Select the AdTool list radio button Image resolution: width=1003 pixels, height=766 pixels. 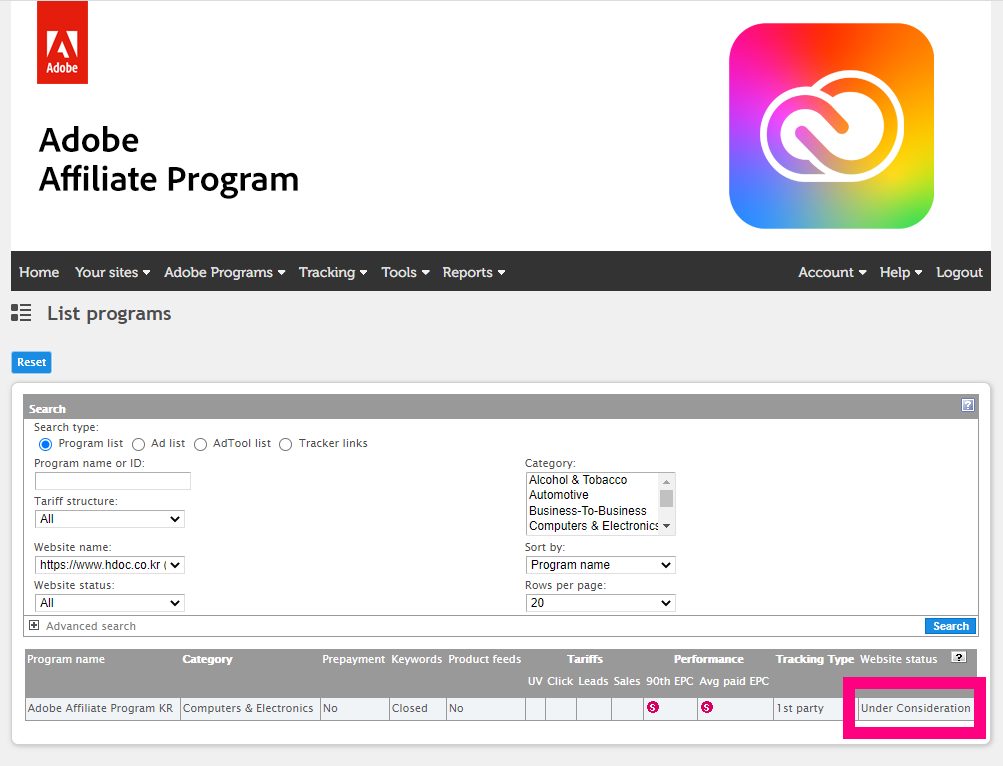pos(200,444)
